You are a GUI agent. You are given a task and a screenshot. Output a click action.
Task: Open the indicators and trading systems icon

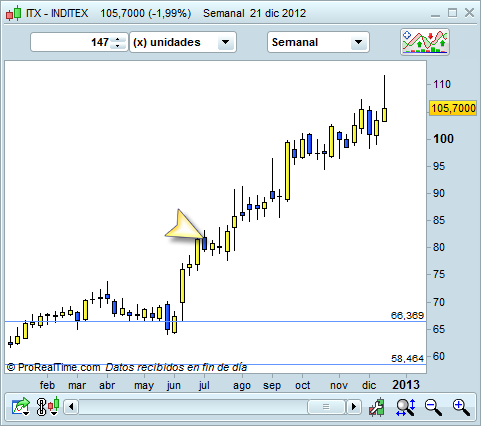[x=425, y=42]
